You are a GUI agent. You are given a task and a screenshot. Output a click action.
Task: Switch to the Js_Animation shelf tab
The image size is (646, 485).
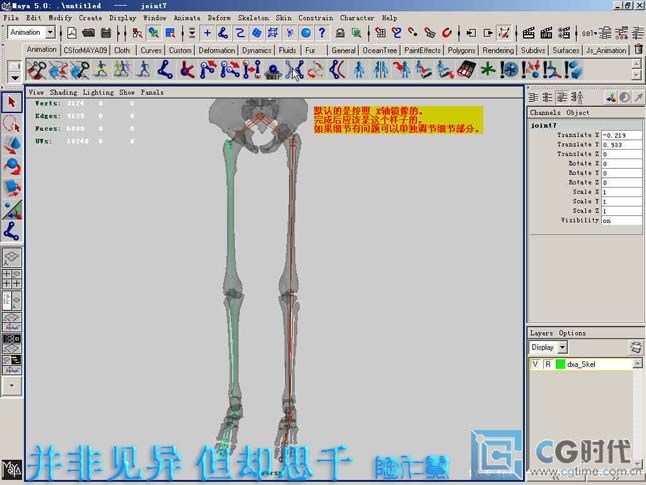[606, 50]
